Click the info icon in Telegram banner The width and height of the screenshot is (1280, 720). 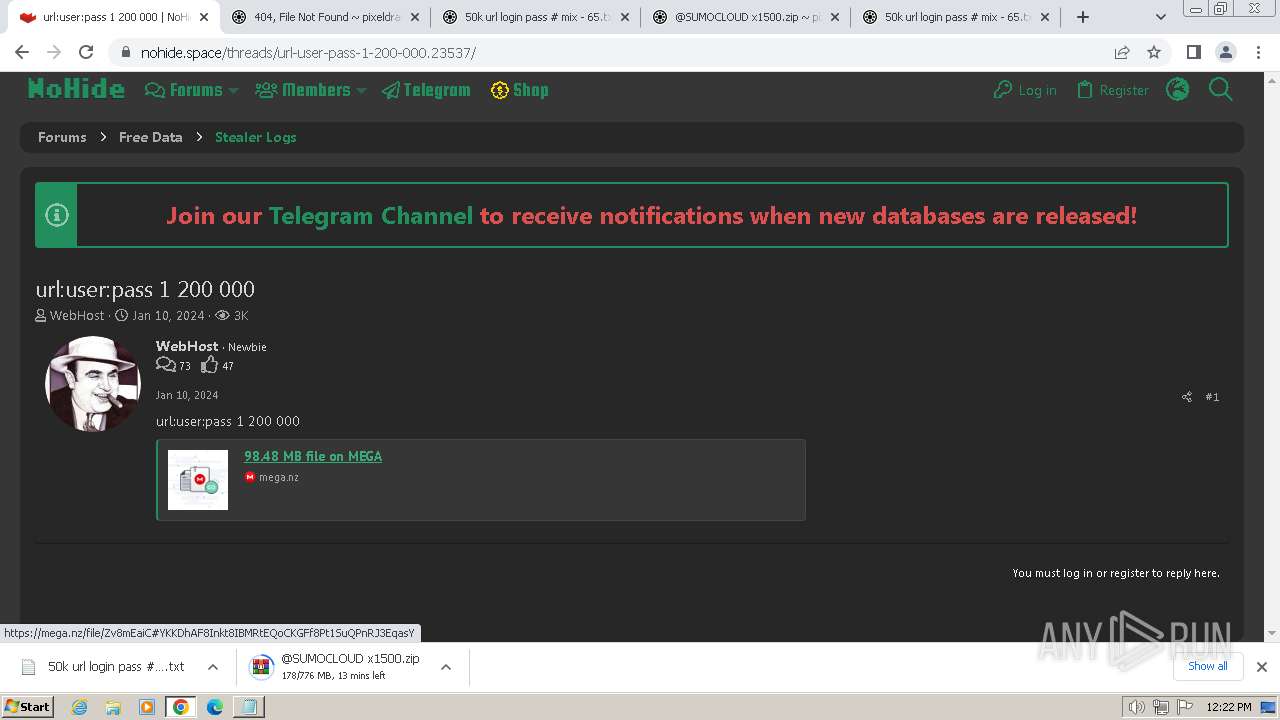tap(57, 215)
